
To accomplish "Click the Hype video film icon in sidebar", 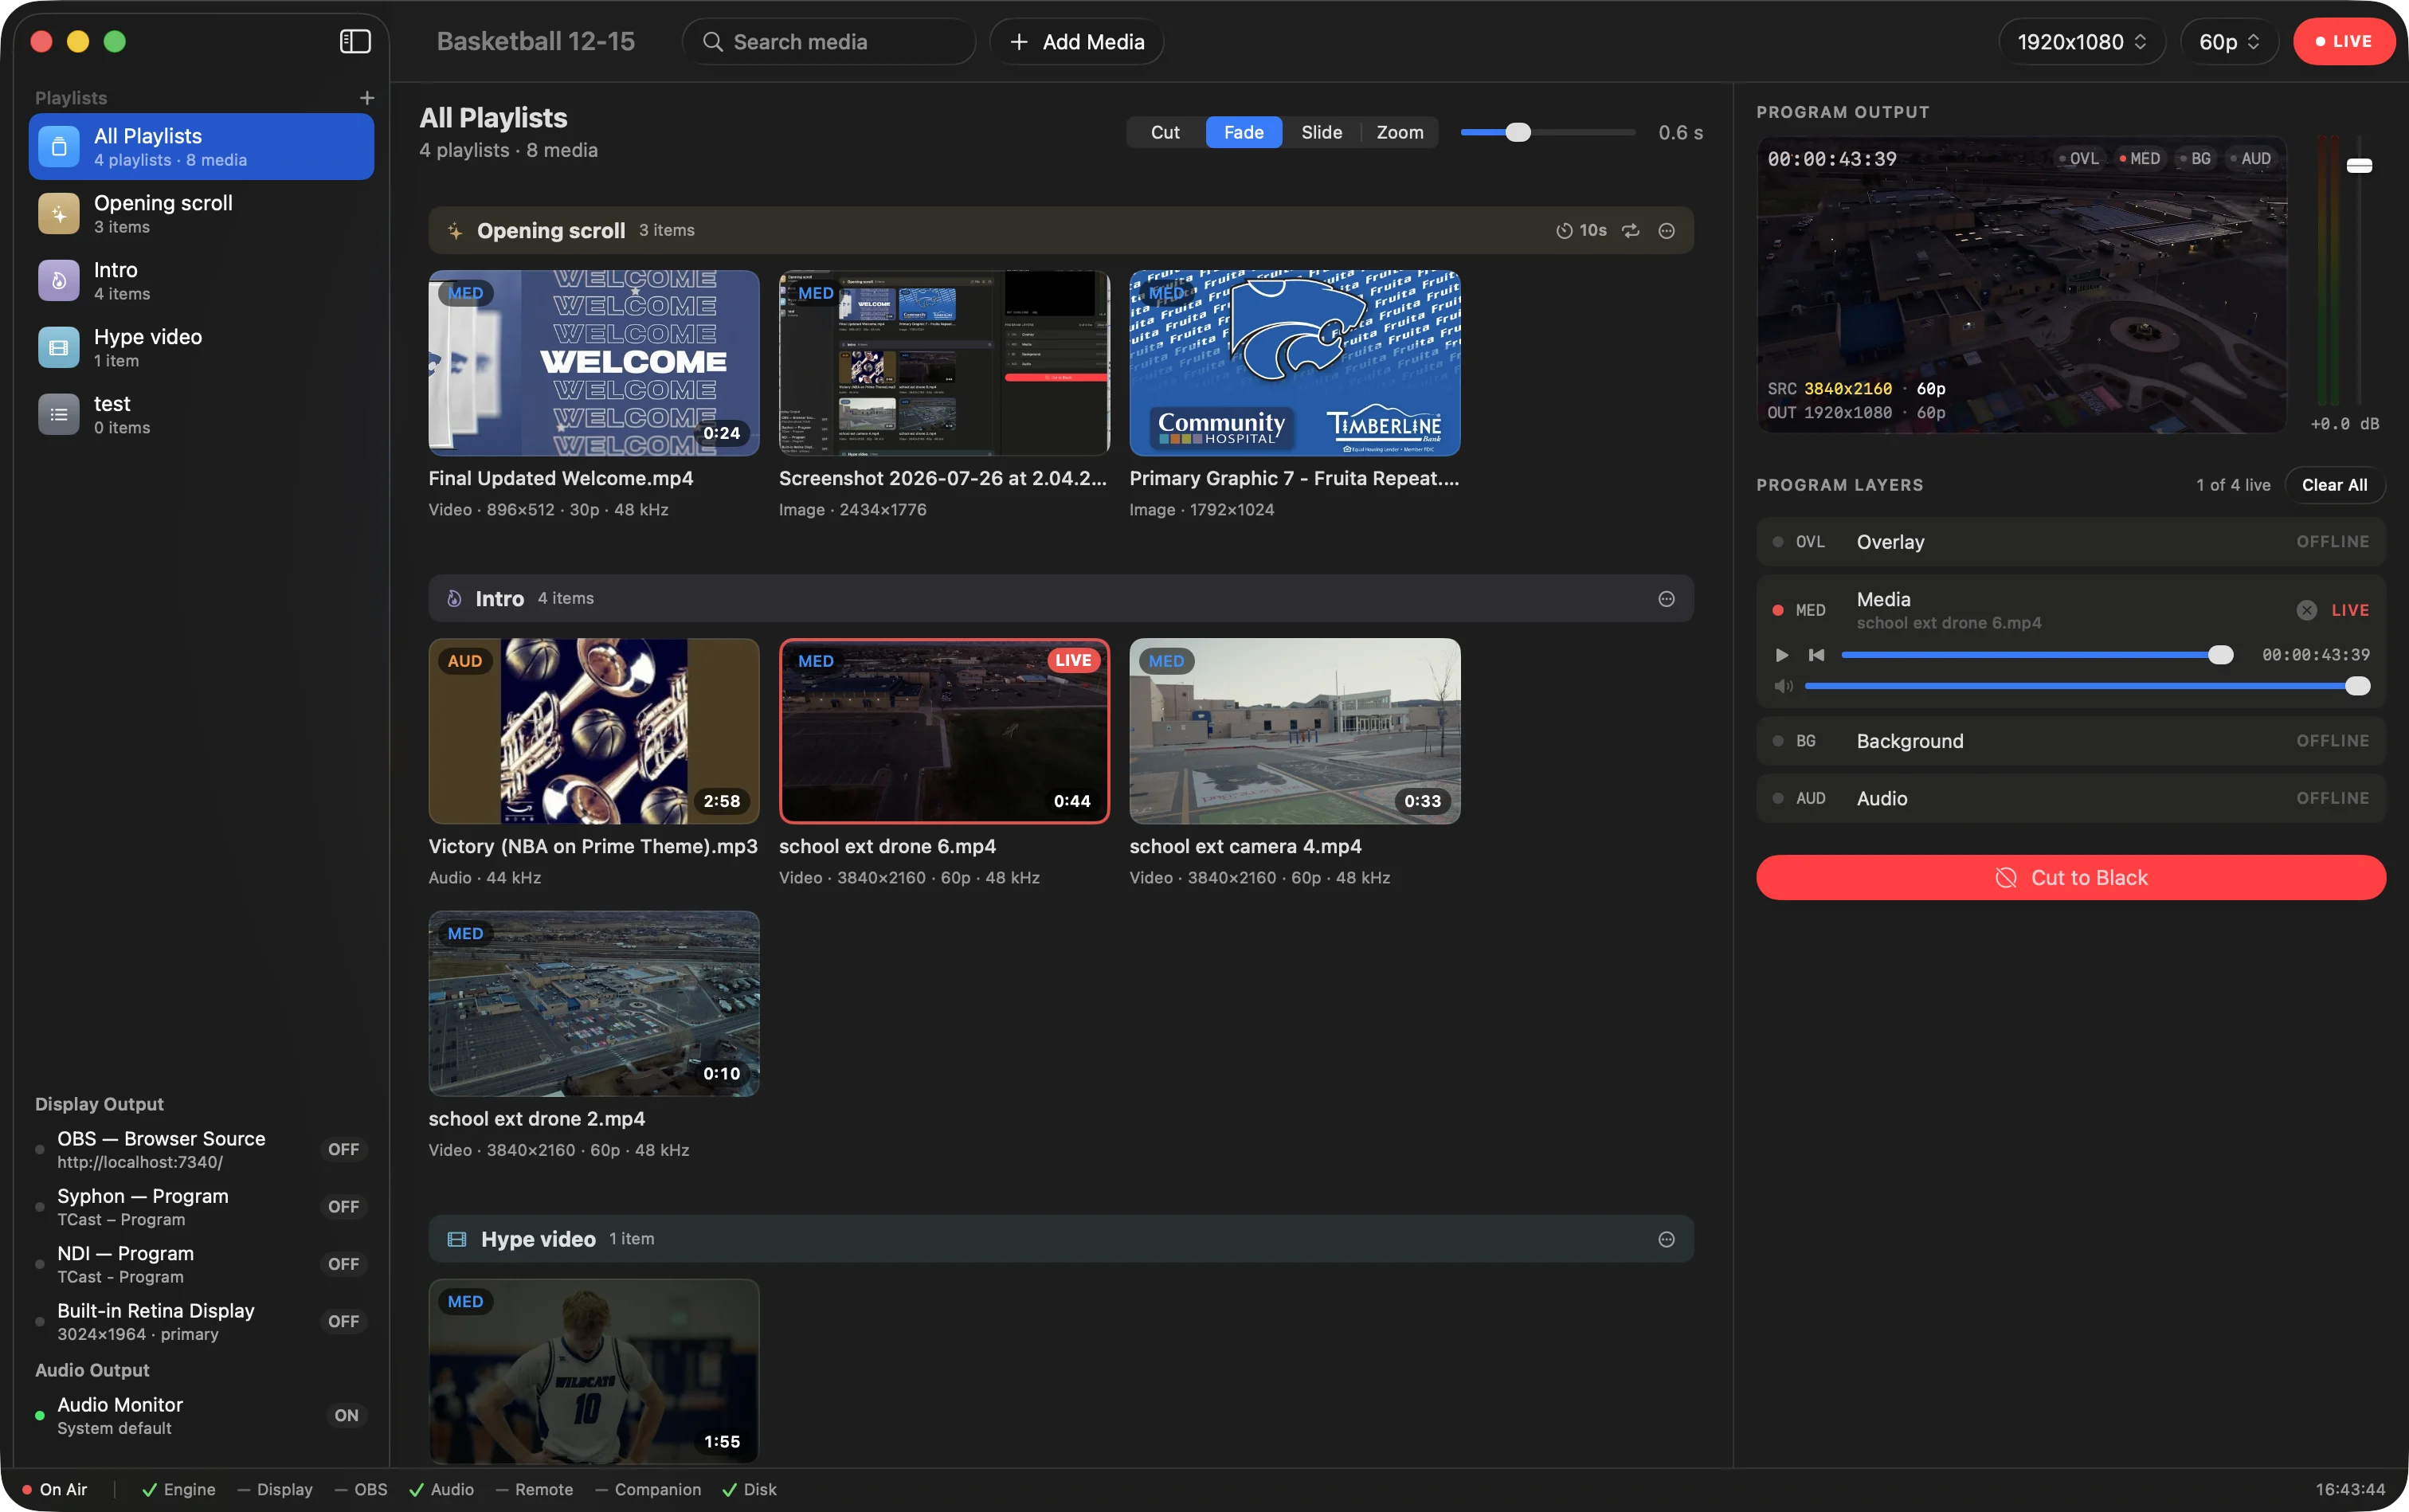I will [59, 348].
